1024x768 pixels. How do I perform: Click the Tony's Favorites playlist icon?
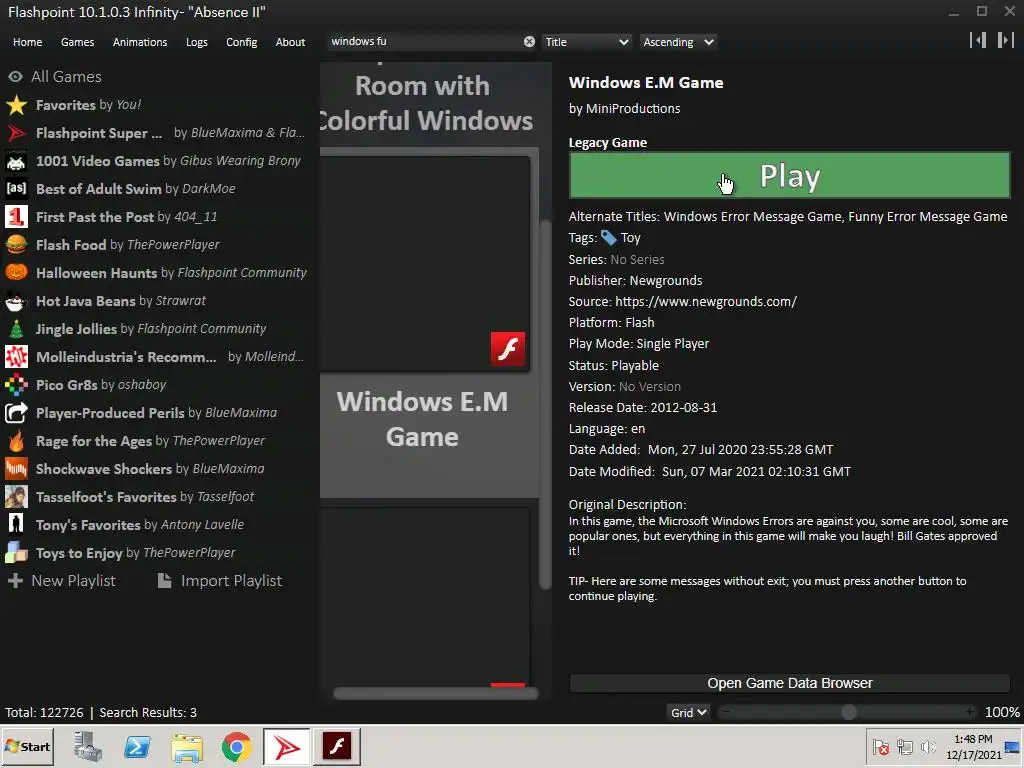[x=16, y=524]
